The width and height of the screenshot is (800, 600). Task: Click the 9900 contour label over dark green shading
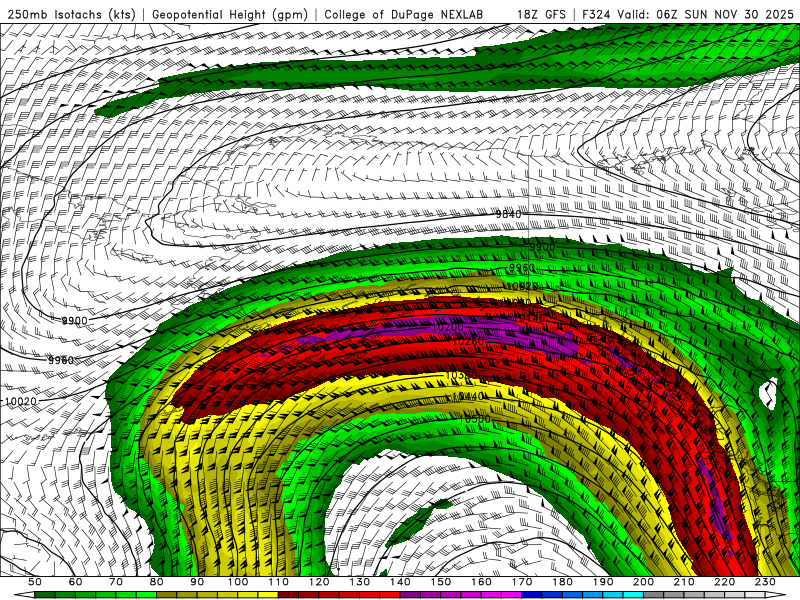pyautogui.click(x=542, y=247)
